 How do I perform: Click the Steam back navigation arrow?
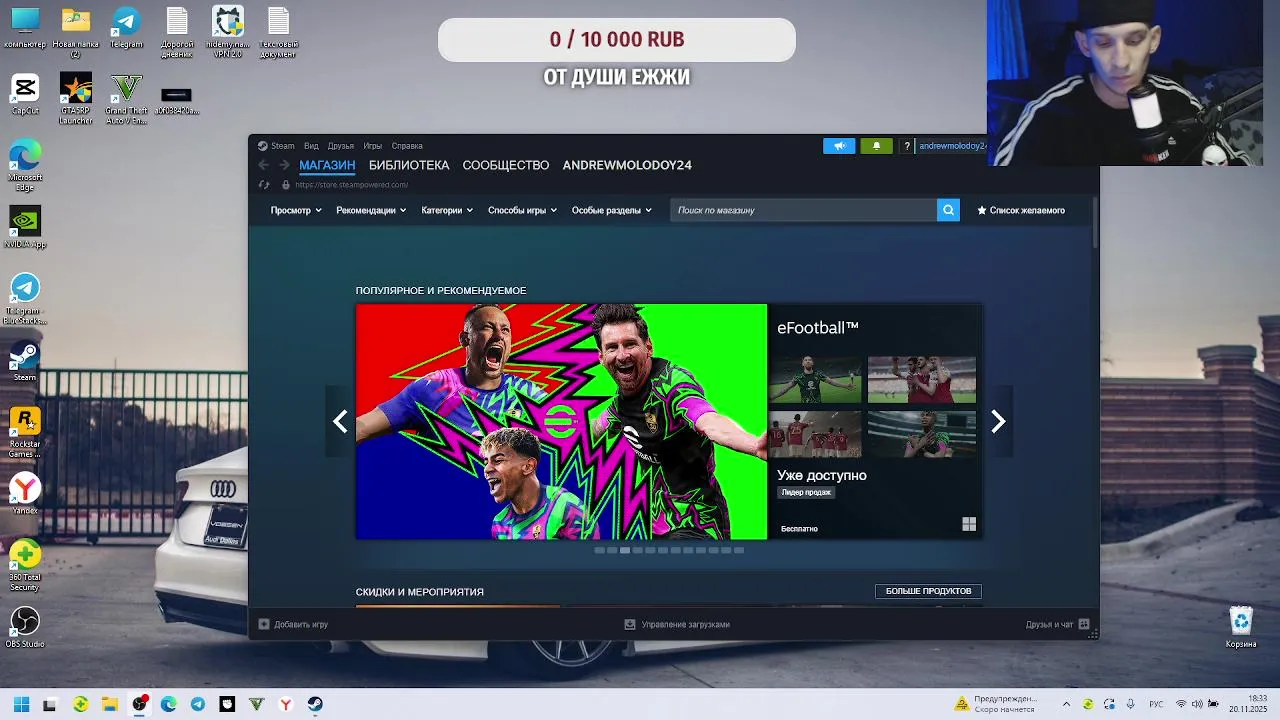pos(264,165)
